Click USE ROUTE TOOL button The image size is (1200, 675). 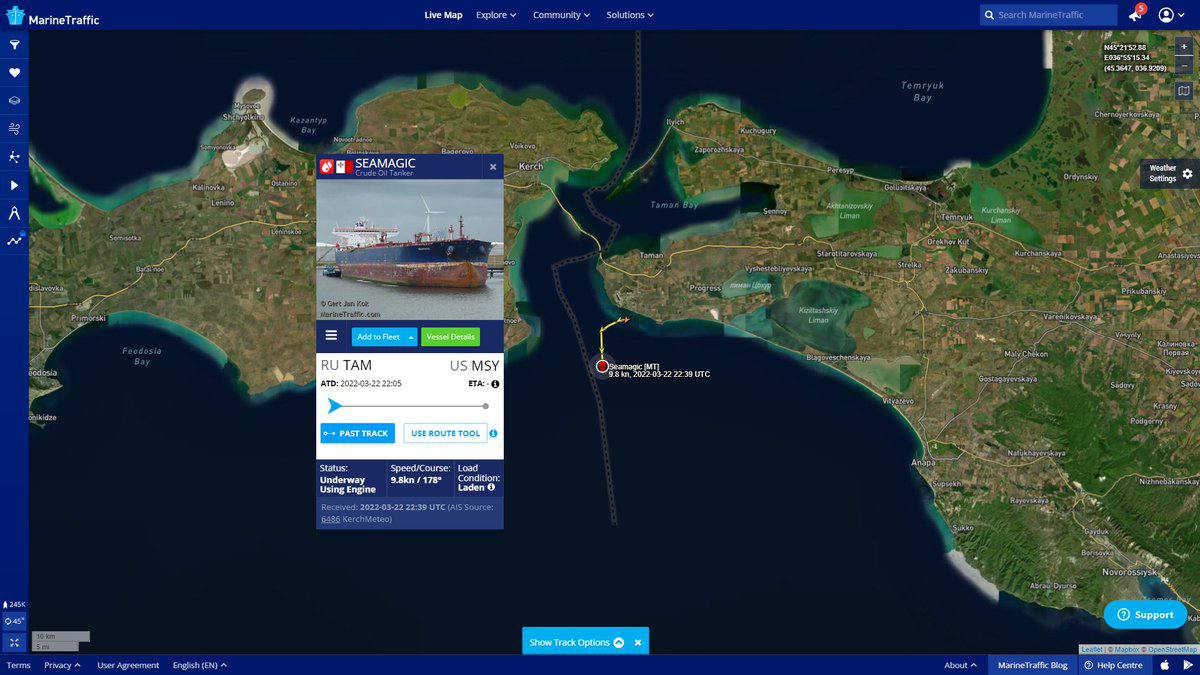click(x=445, y=433)
